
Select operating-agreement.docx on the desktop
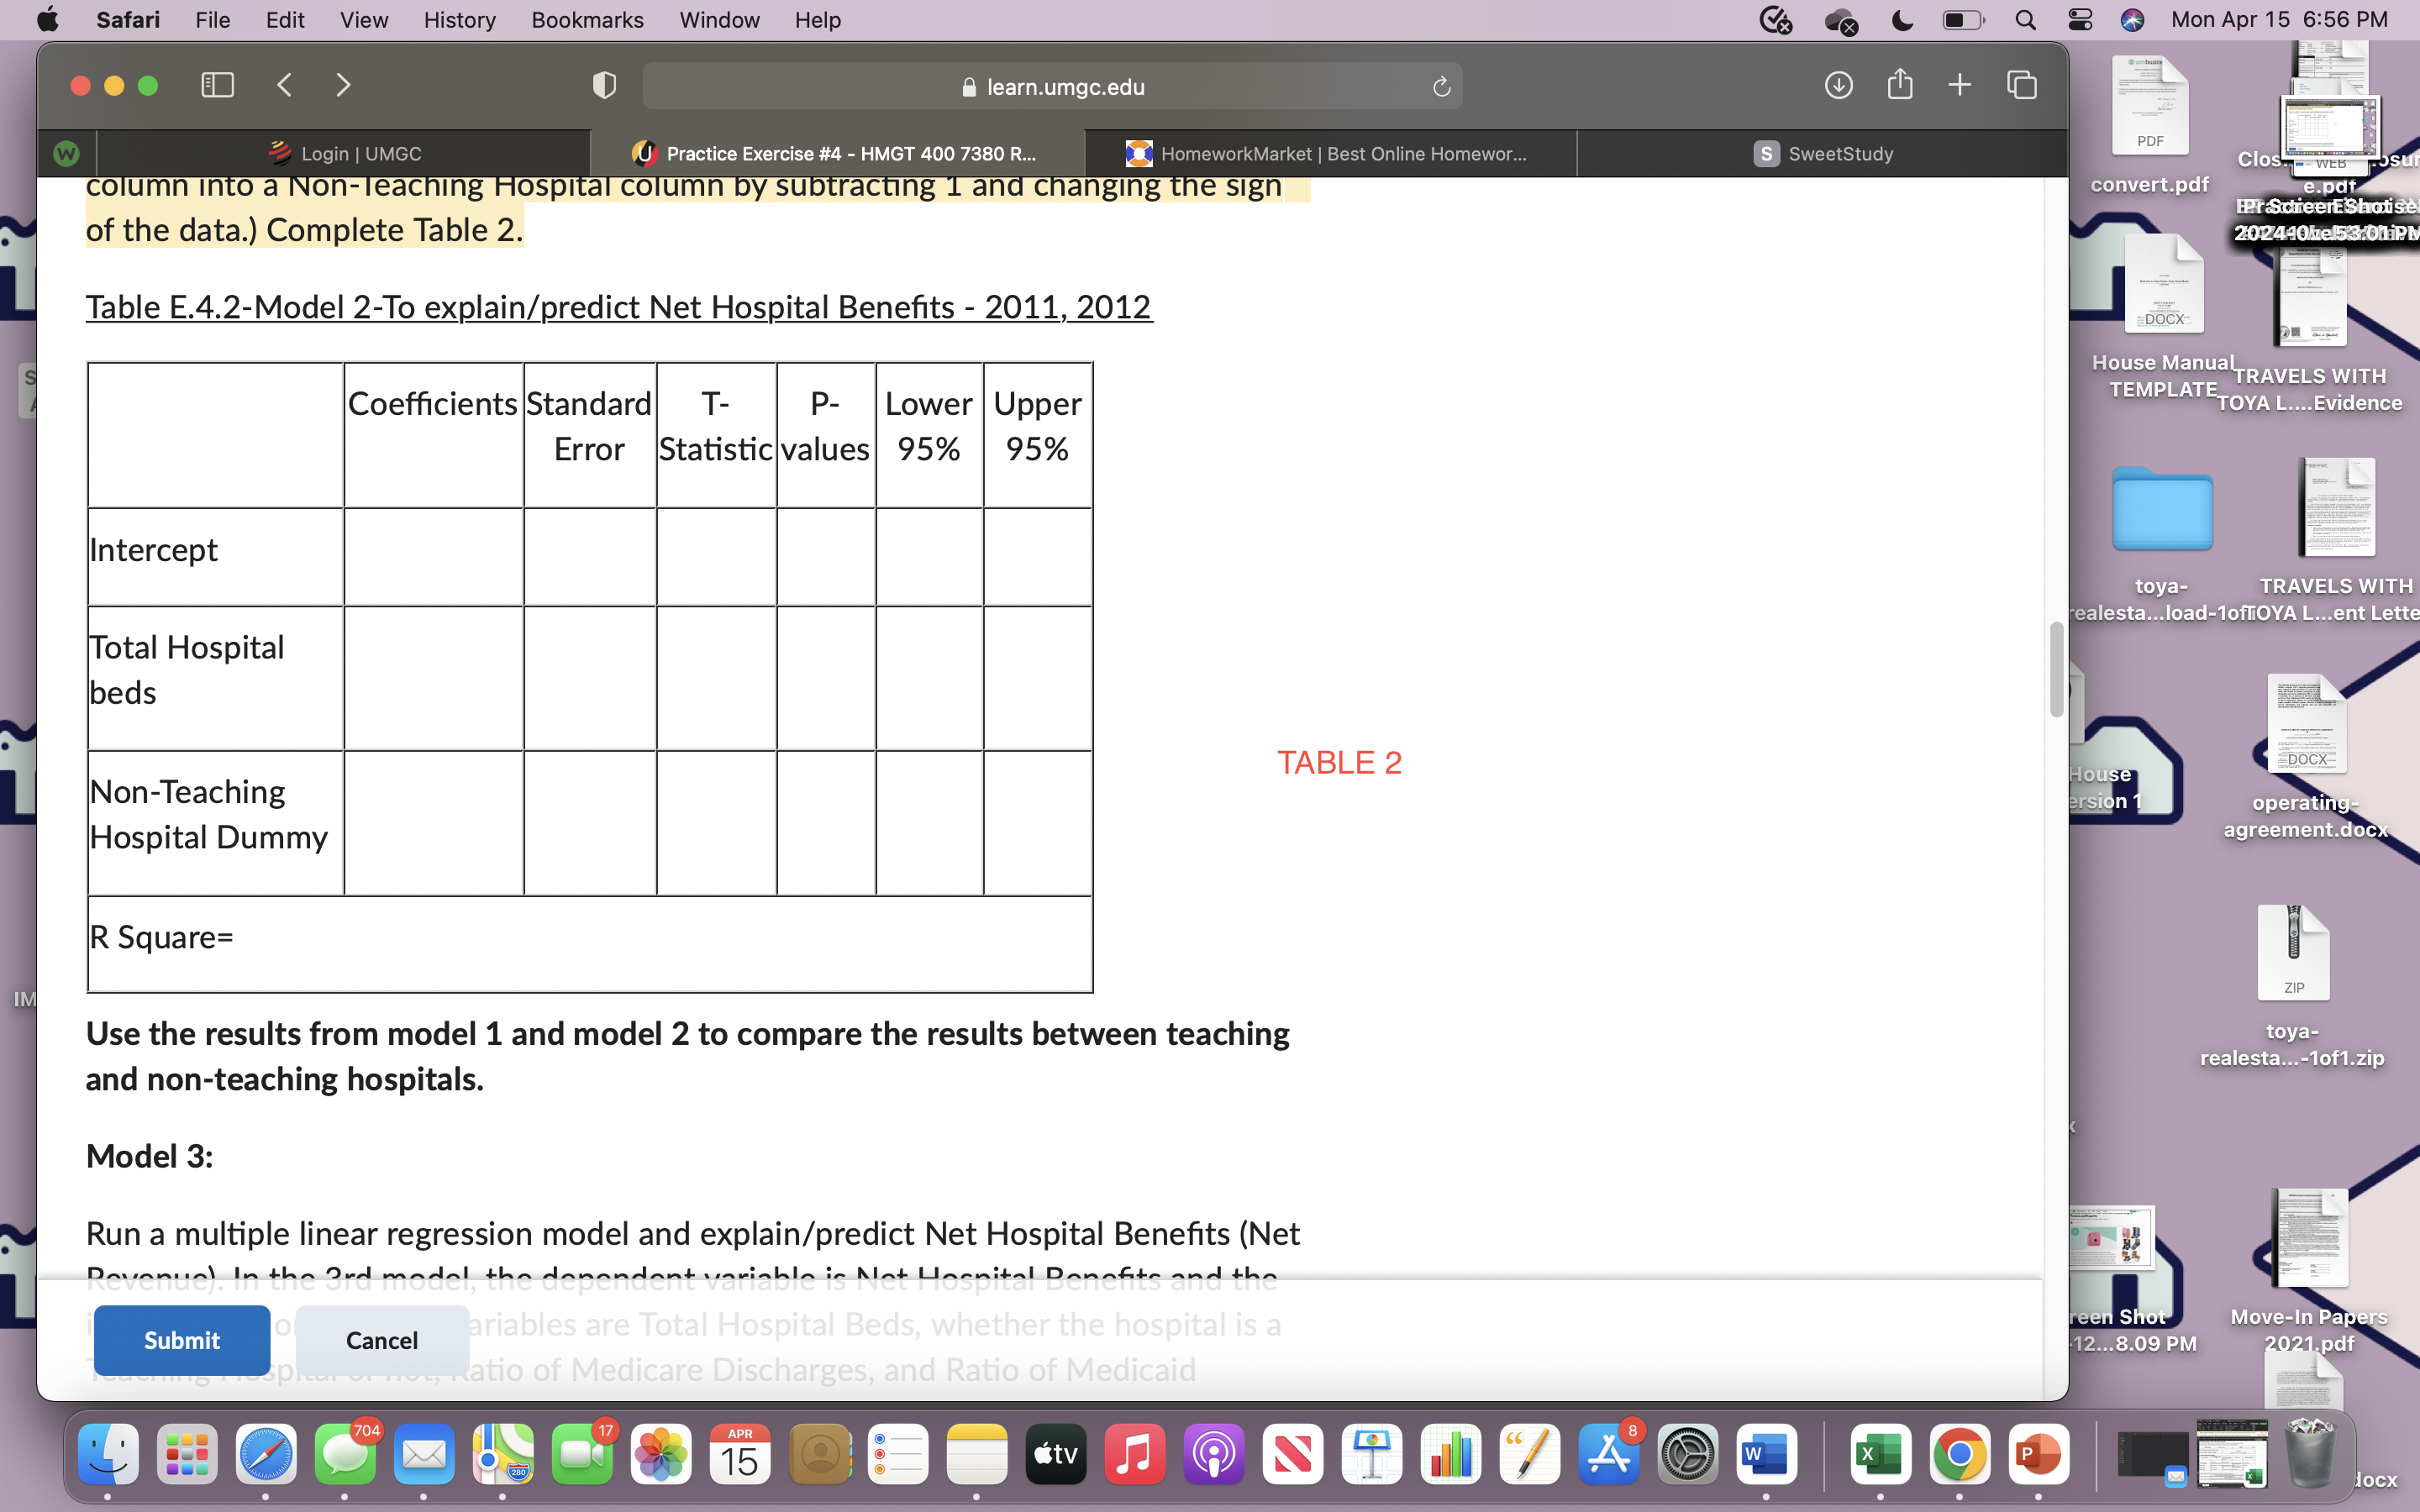point(2305,757)
